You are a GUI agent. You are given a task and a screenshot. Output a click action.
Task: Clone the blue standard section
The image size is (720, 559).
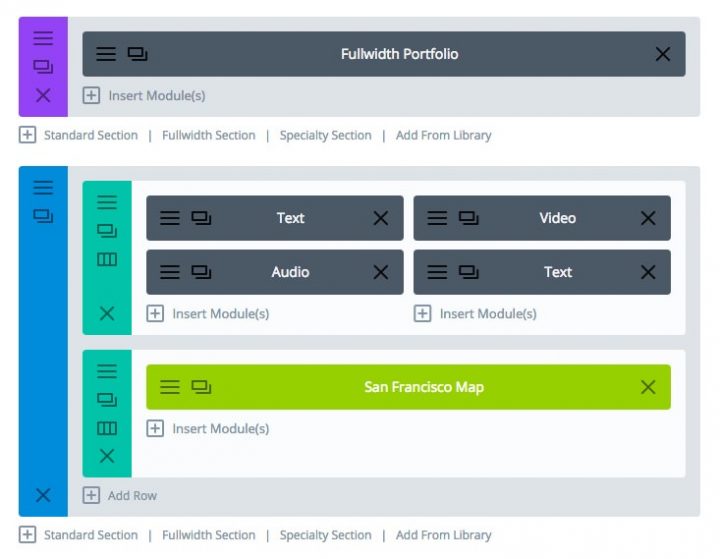[43, 215]
